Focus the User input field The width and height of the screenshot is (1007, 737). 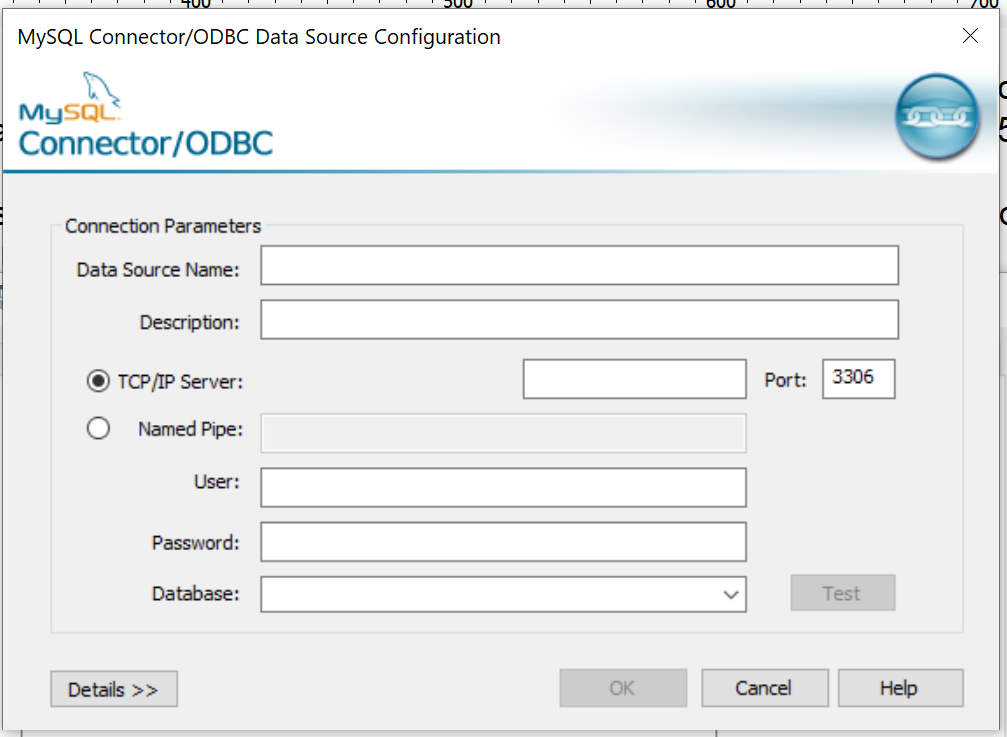(503, 488)
